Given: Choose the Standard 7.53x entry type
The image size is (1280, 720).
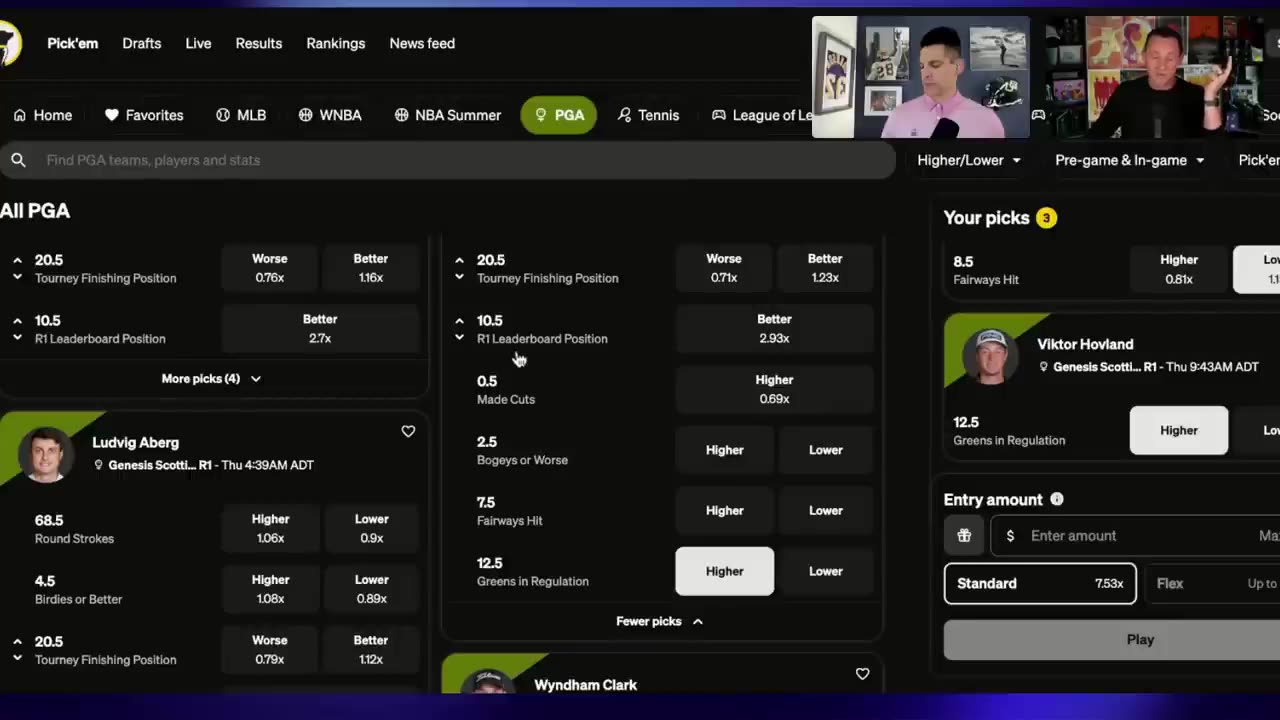Looking at the screenshot, I should 1040,584.
